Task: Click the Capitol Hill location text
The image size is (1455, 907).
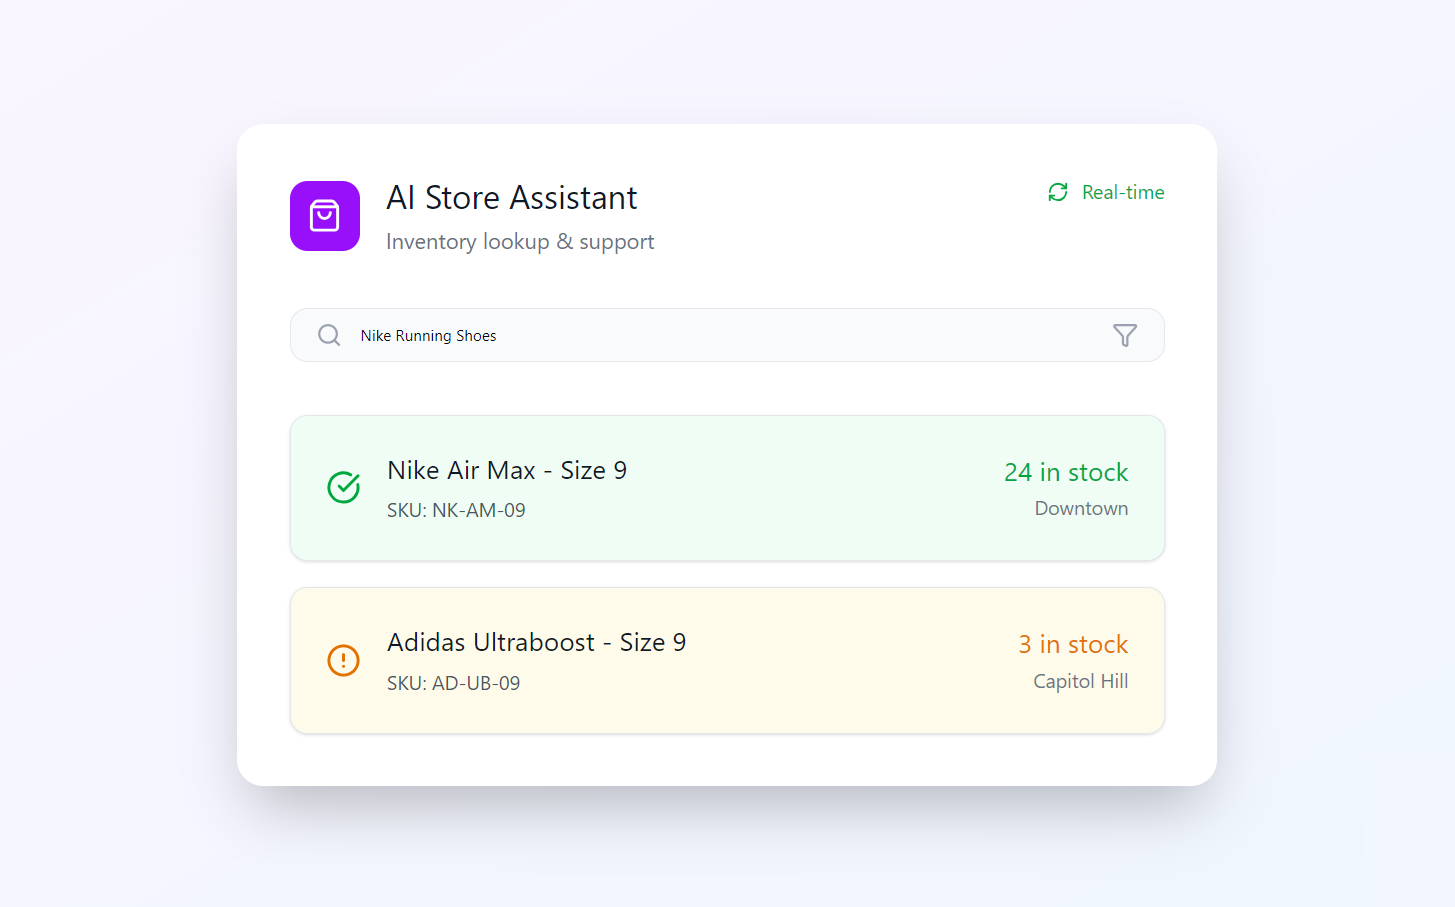Action: pyautogui.click(x=1080, y=681)
